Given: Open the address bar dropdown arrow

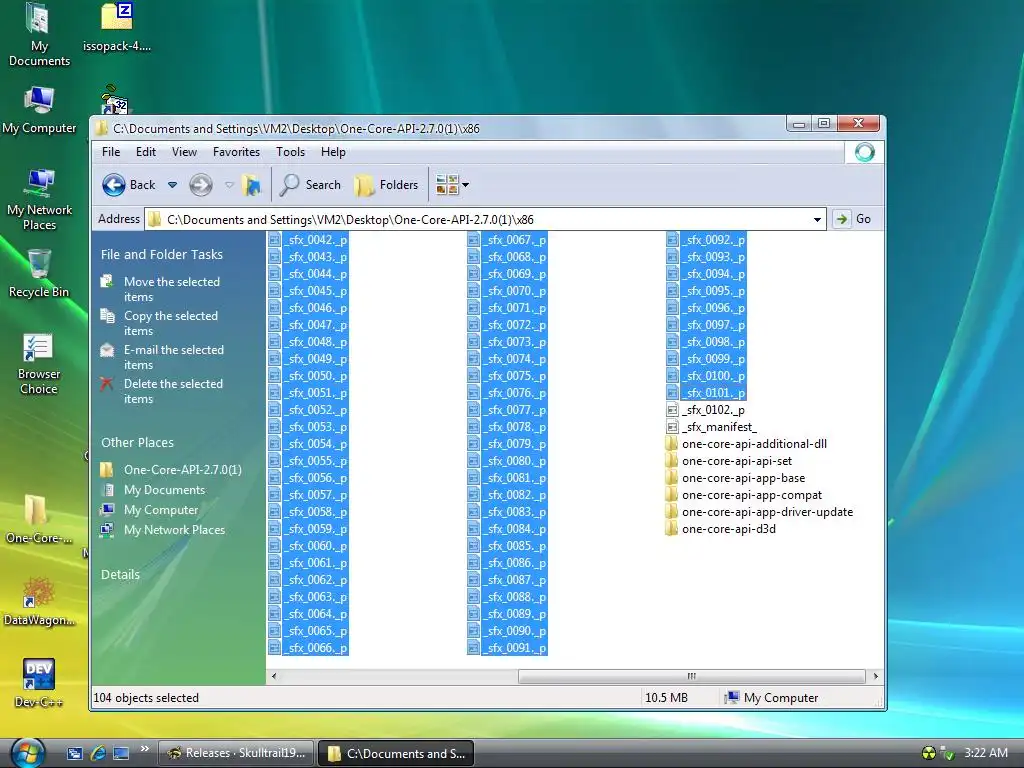Looking at the screenshot, I should 817,219.
